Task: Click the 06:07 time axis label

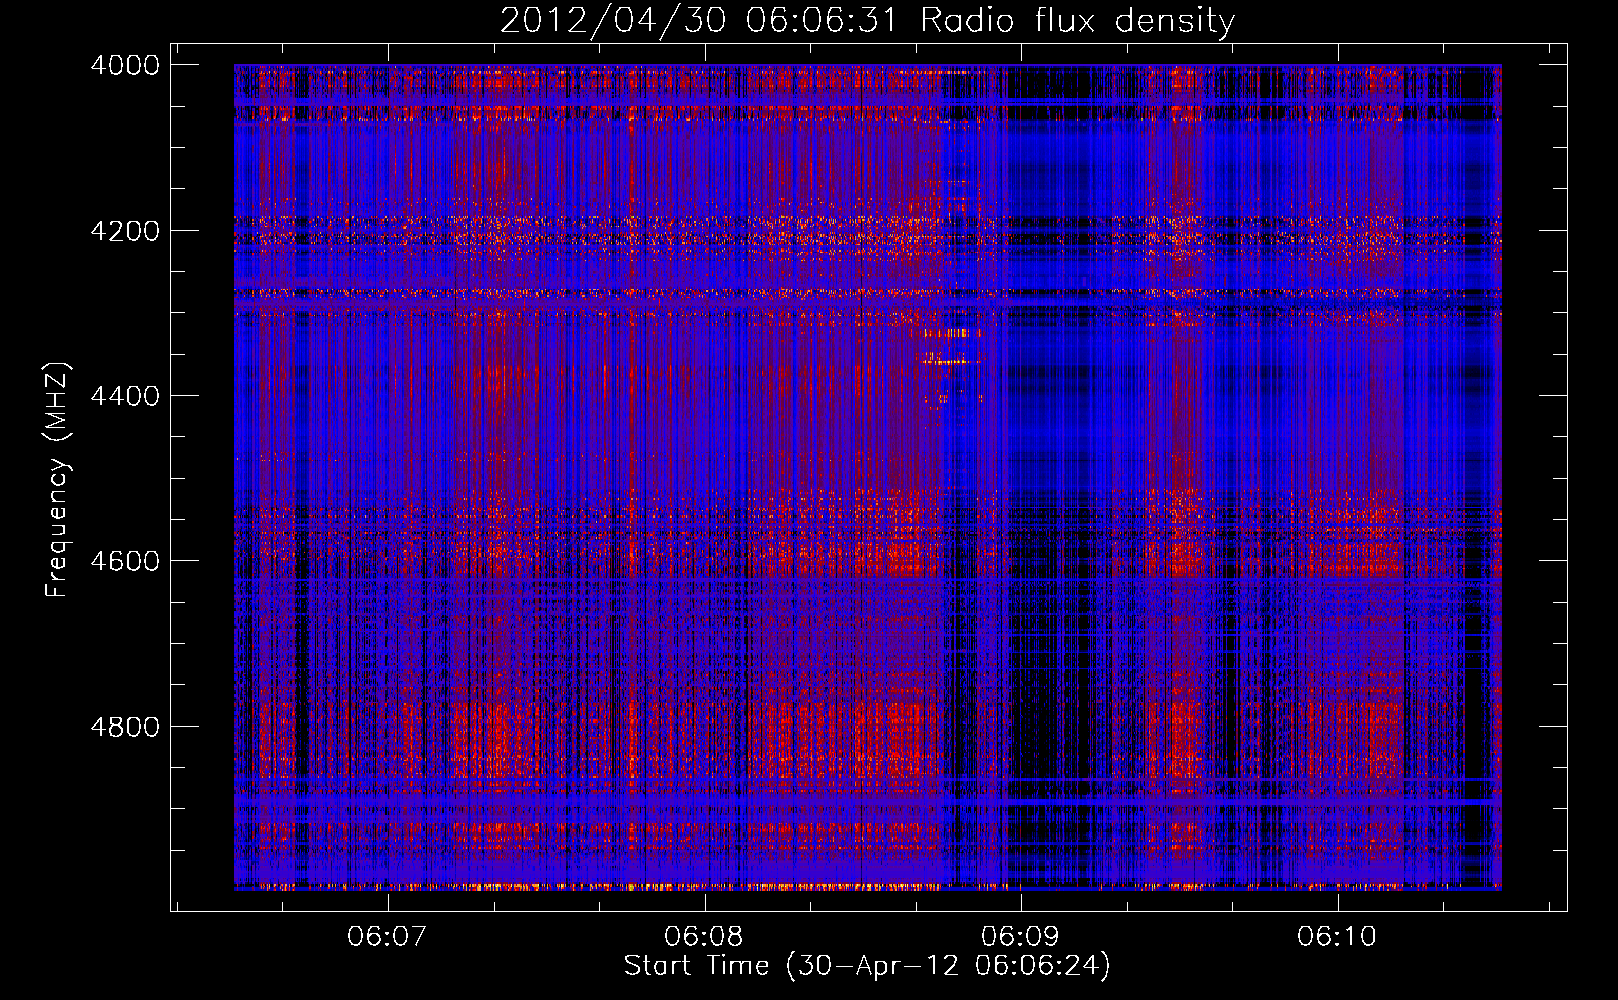Action: point(386,937)
